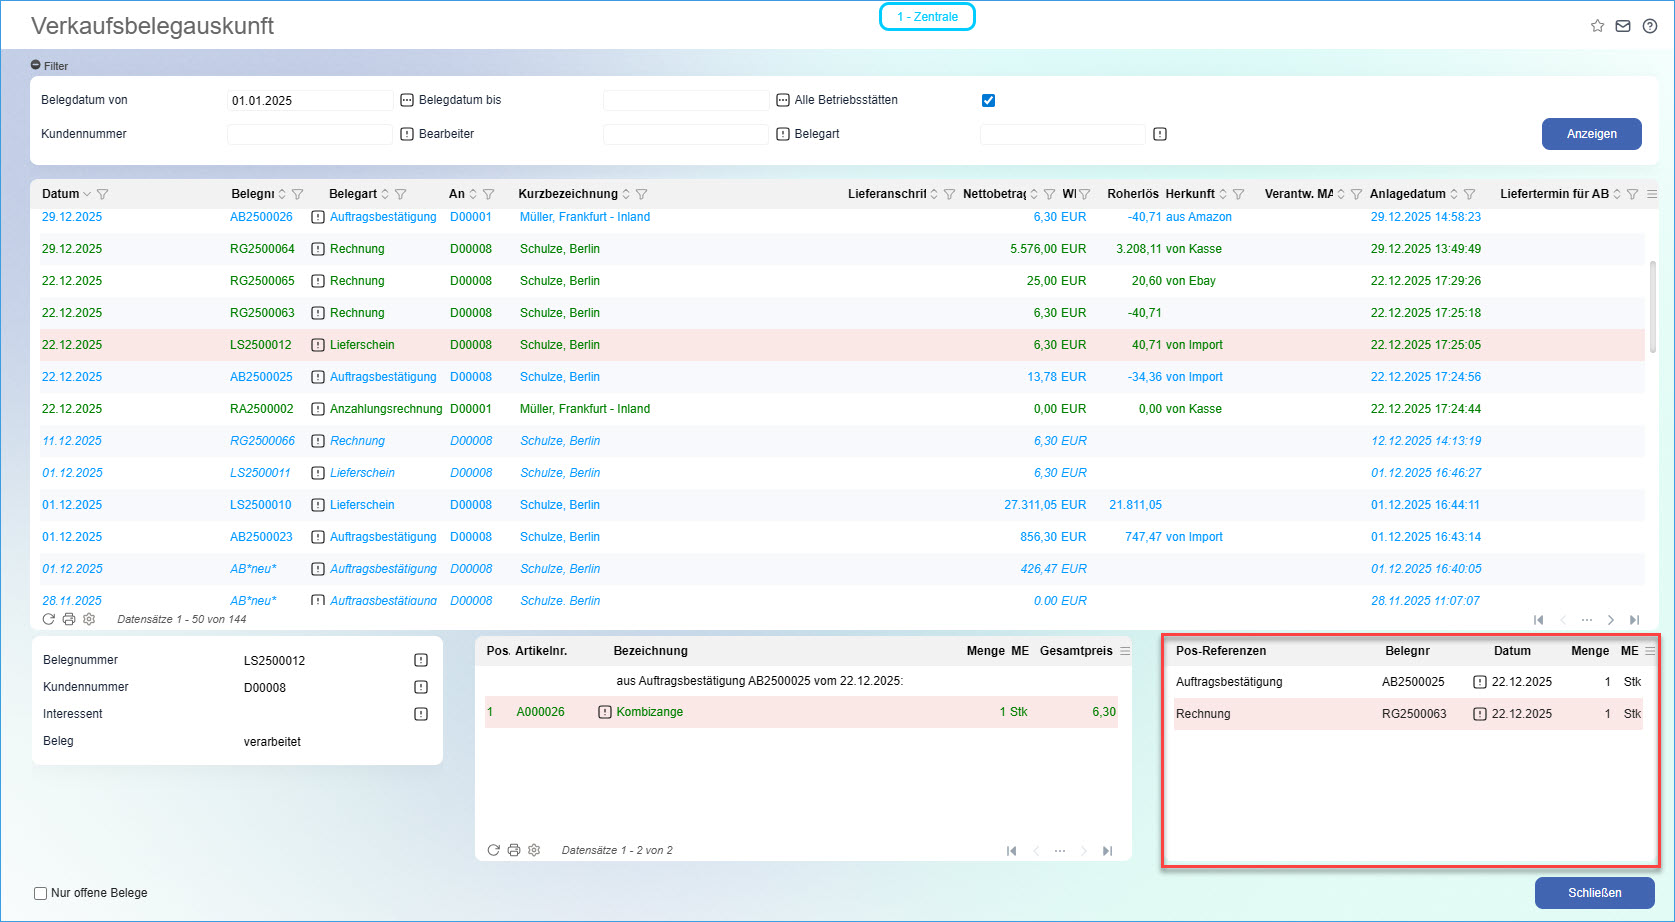Filter the Datum column
Screen dimensions: 1675x922
click(x=102, y=194)
